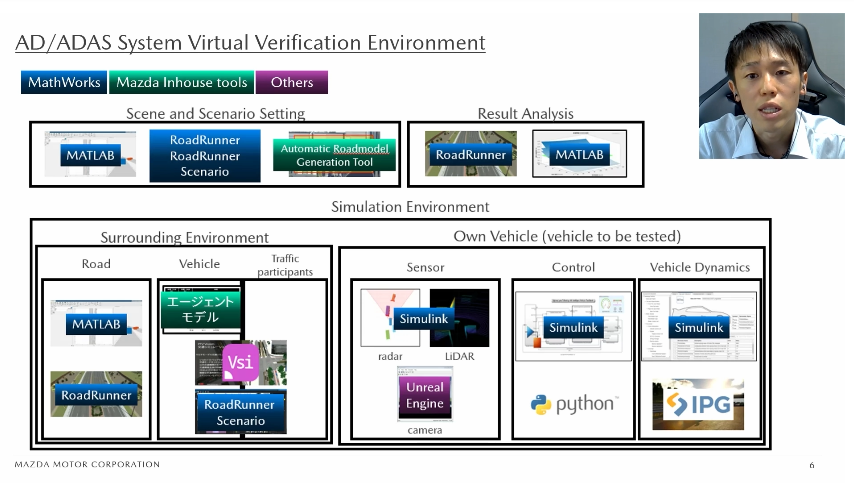854x483 pixels.
Task: Click Simulink model thumbnail under Control
Action: (x=574, y=326)
